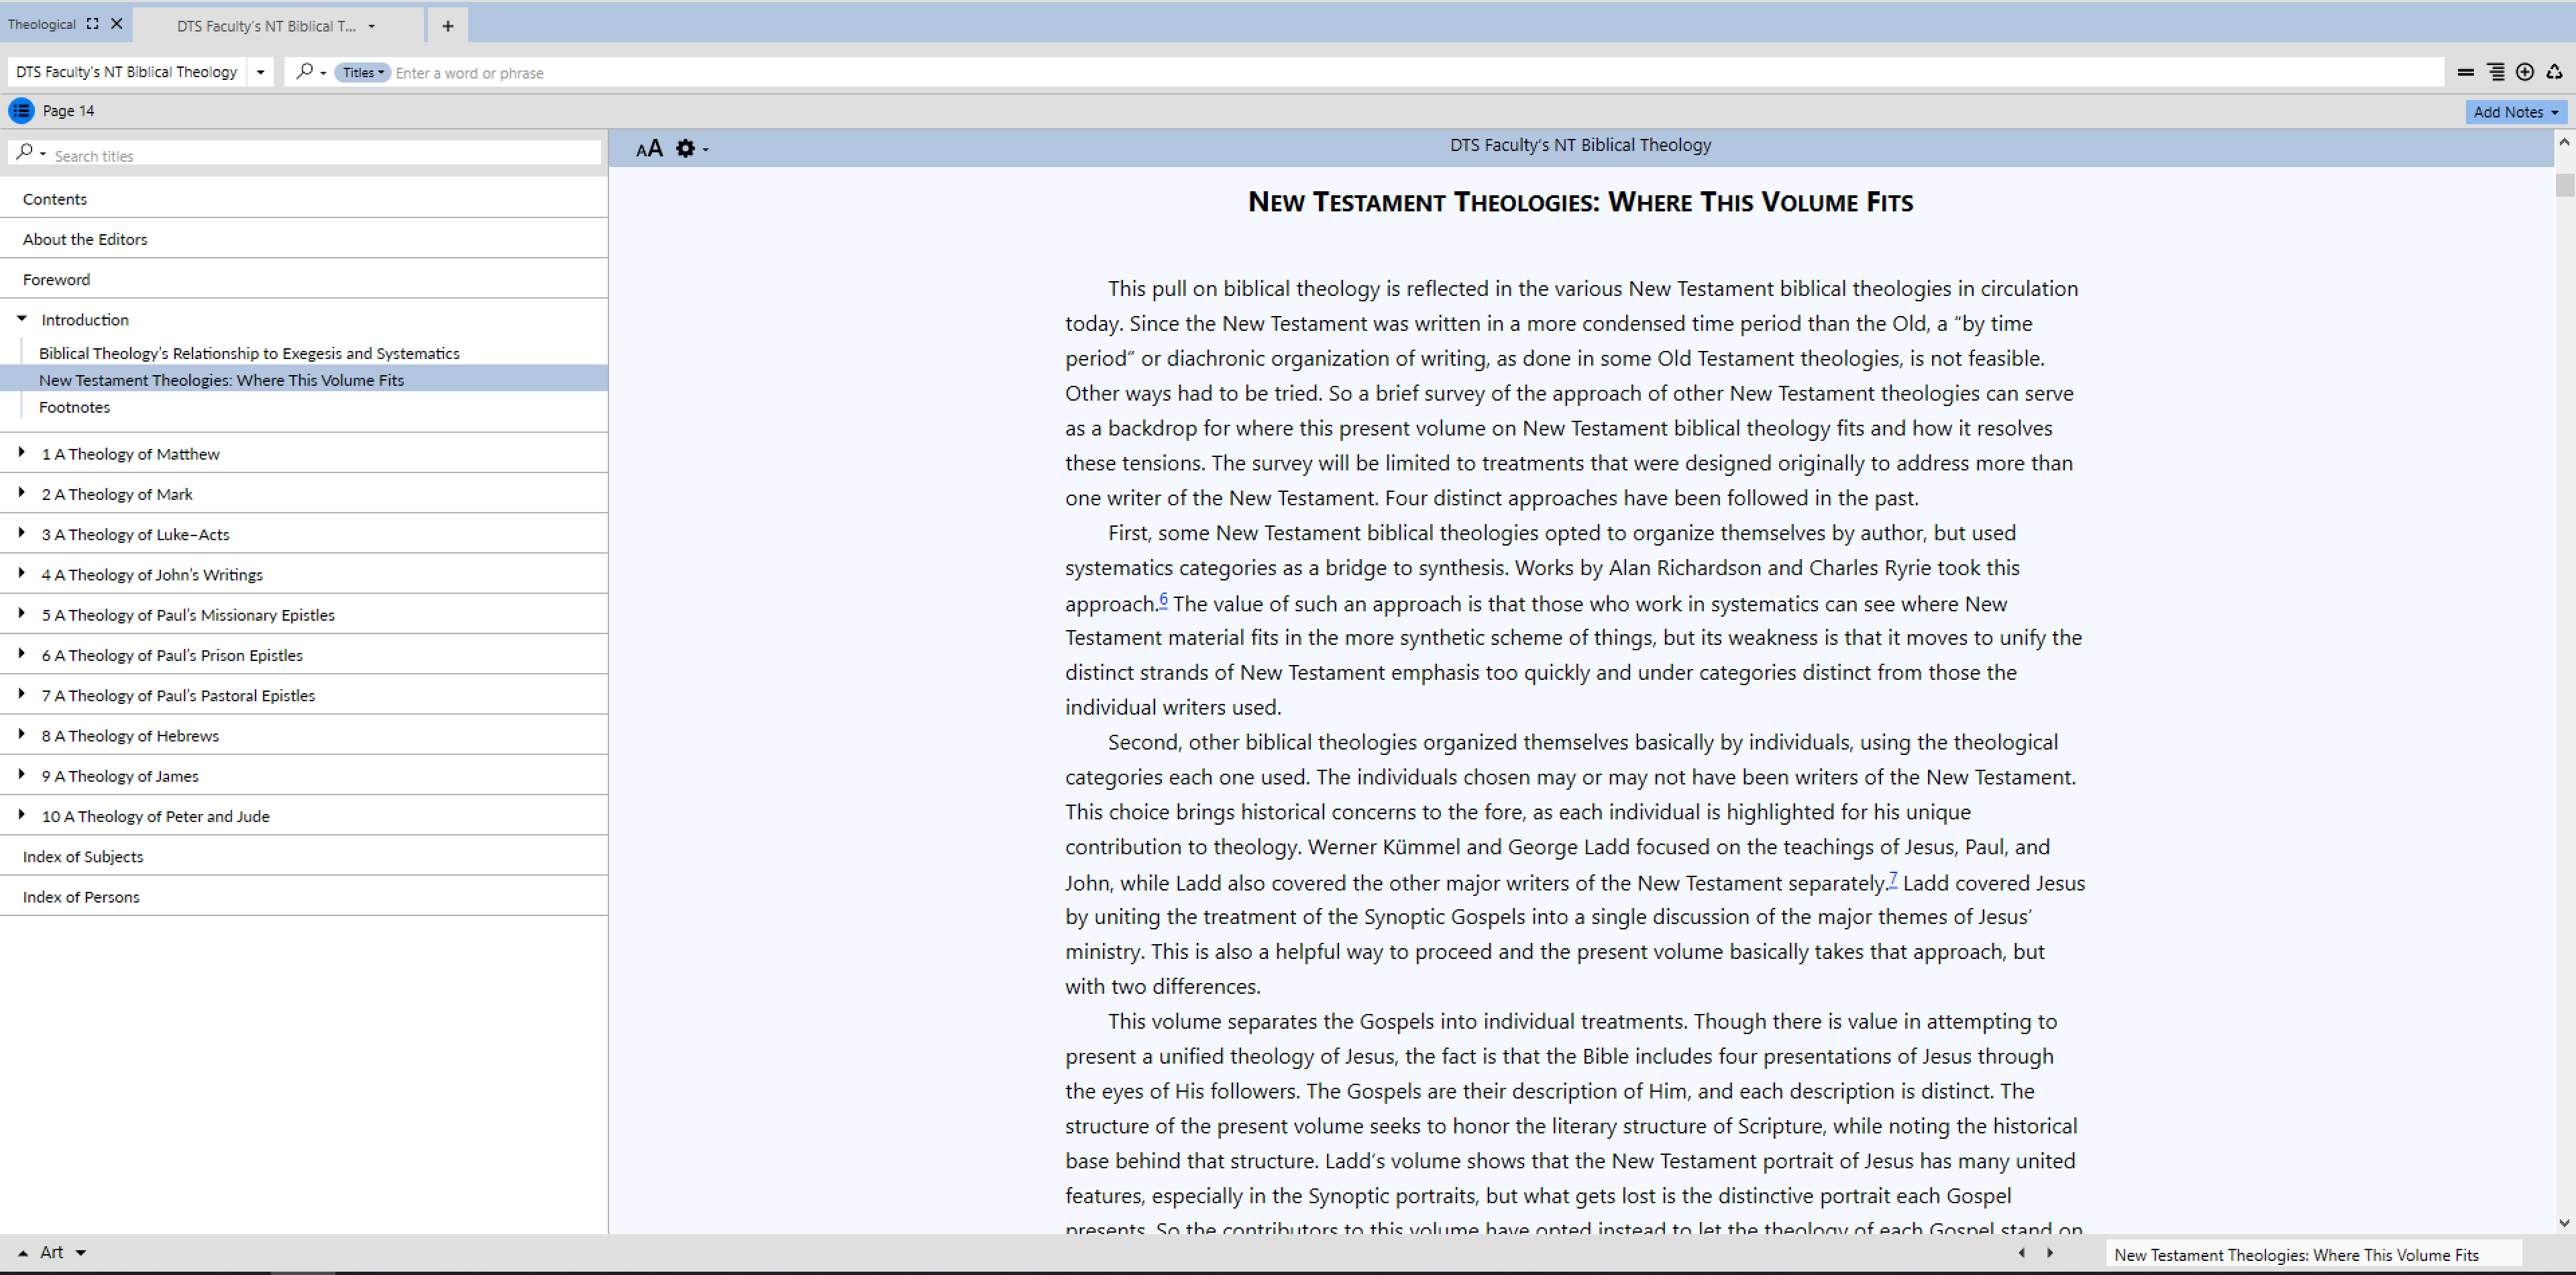Expand 8 A Theology of Hebrews chapter
Viewport: 2576px width, 1275px height.
[x=22, y=735]
